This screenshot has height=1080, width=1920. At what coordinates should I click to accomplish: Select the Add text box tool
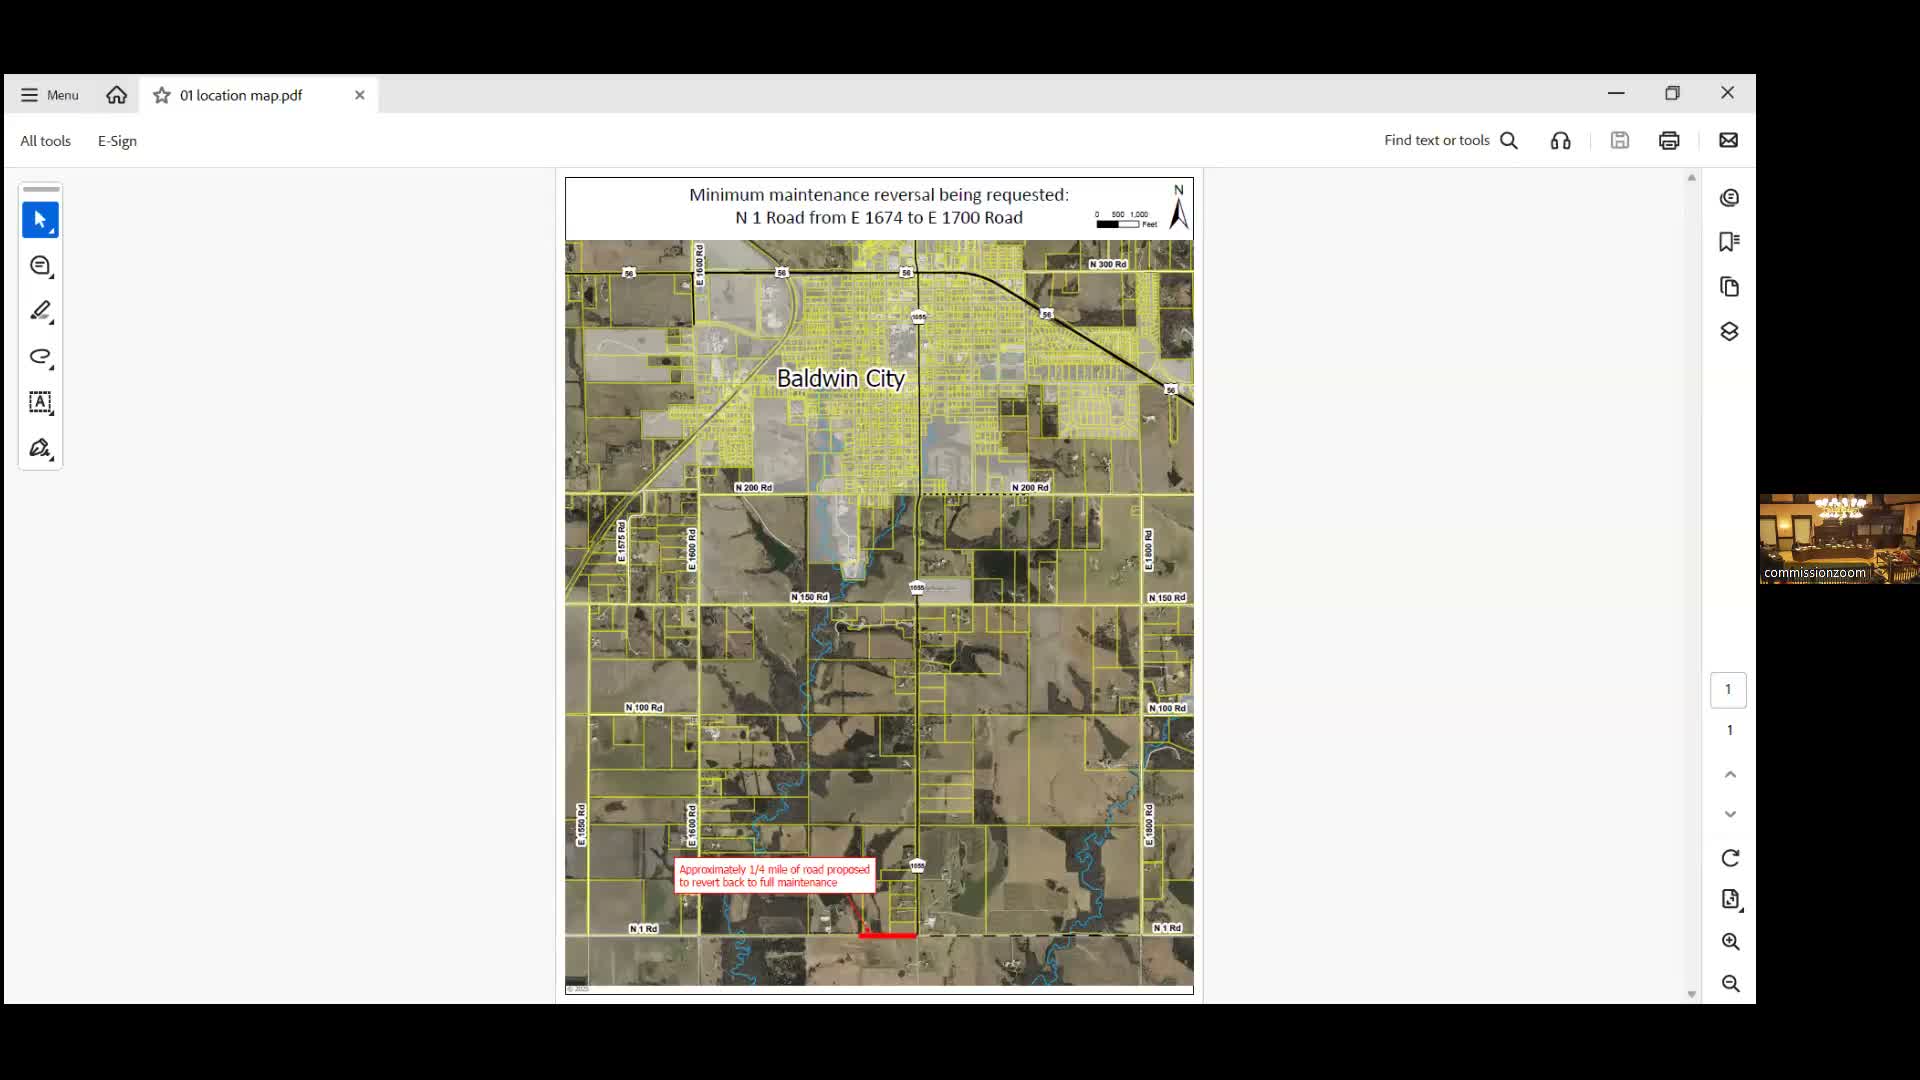40,403
